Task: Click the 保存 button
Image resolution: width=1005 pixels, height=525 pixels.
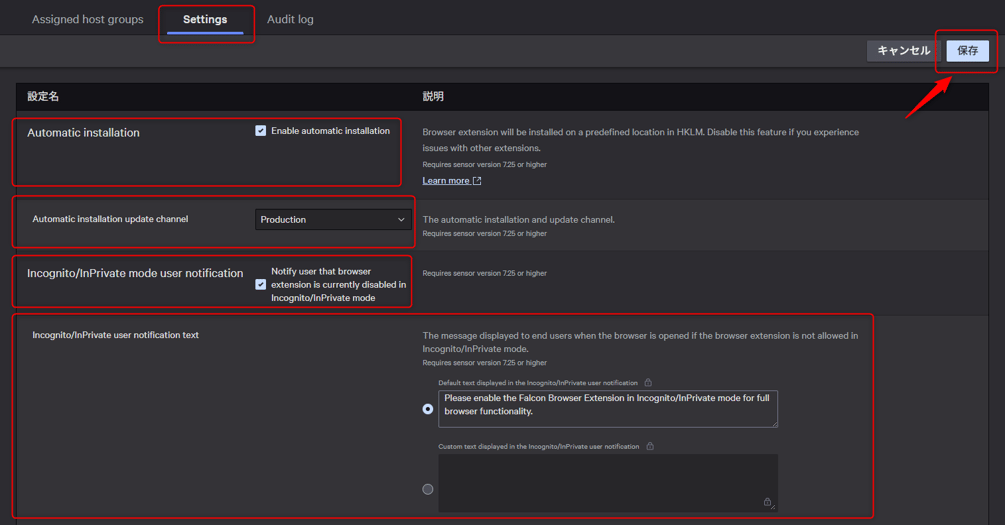Action: pyautogui.click(x=967, y=51)
